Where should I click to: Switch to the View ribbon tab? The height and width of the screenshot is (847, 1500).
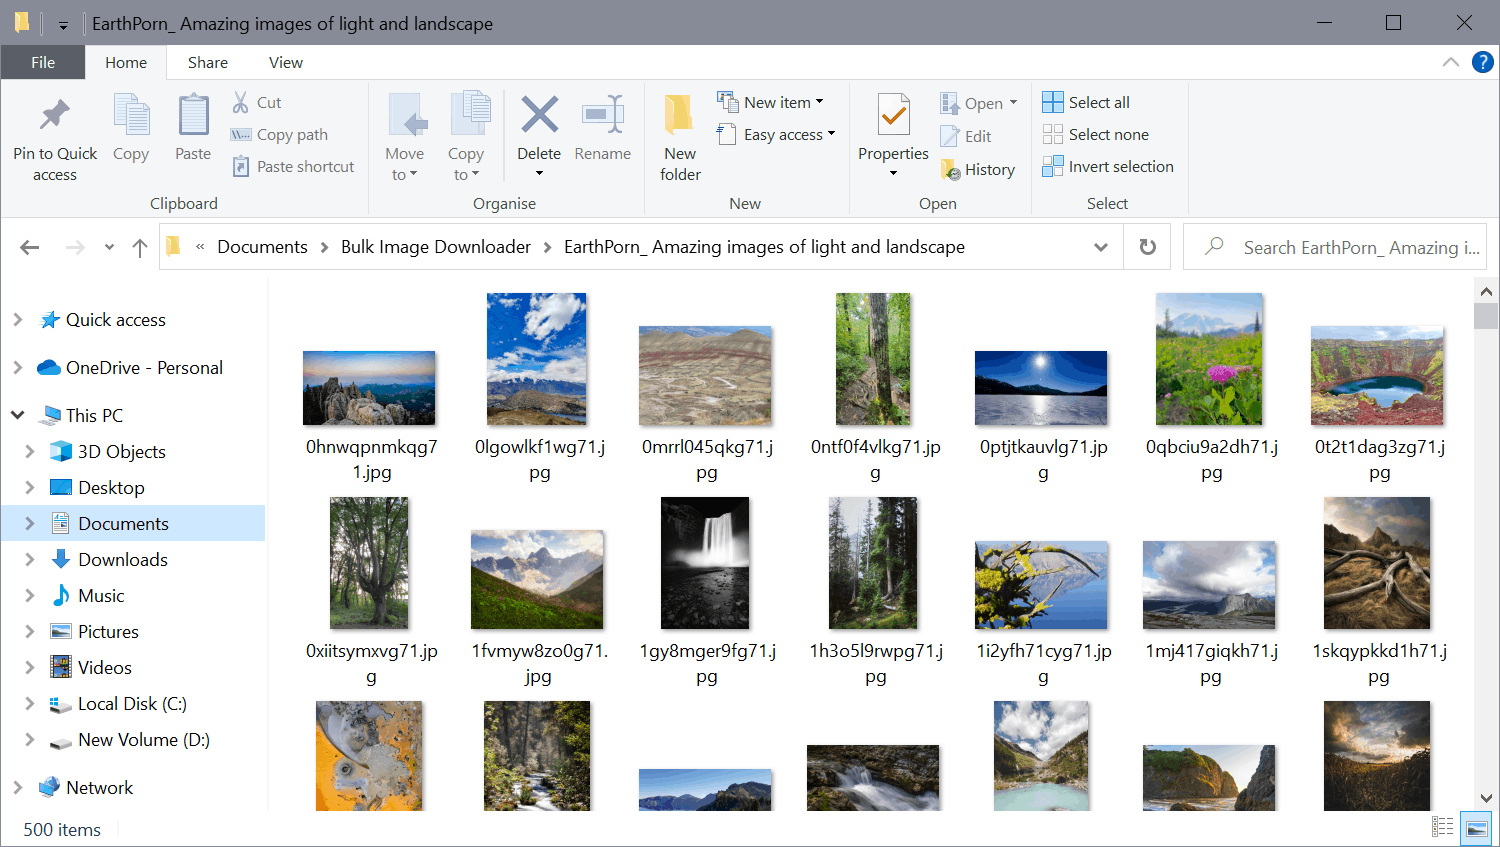click(x=286, y=62)
